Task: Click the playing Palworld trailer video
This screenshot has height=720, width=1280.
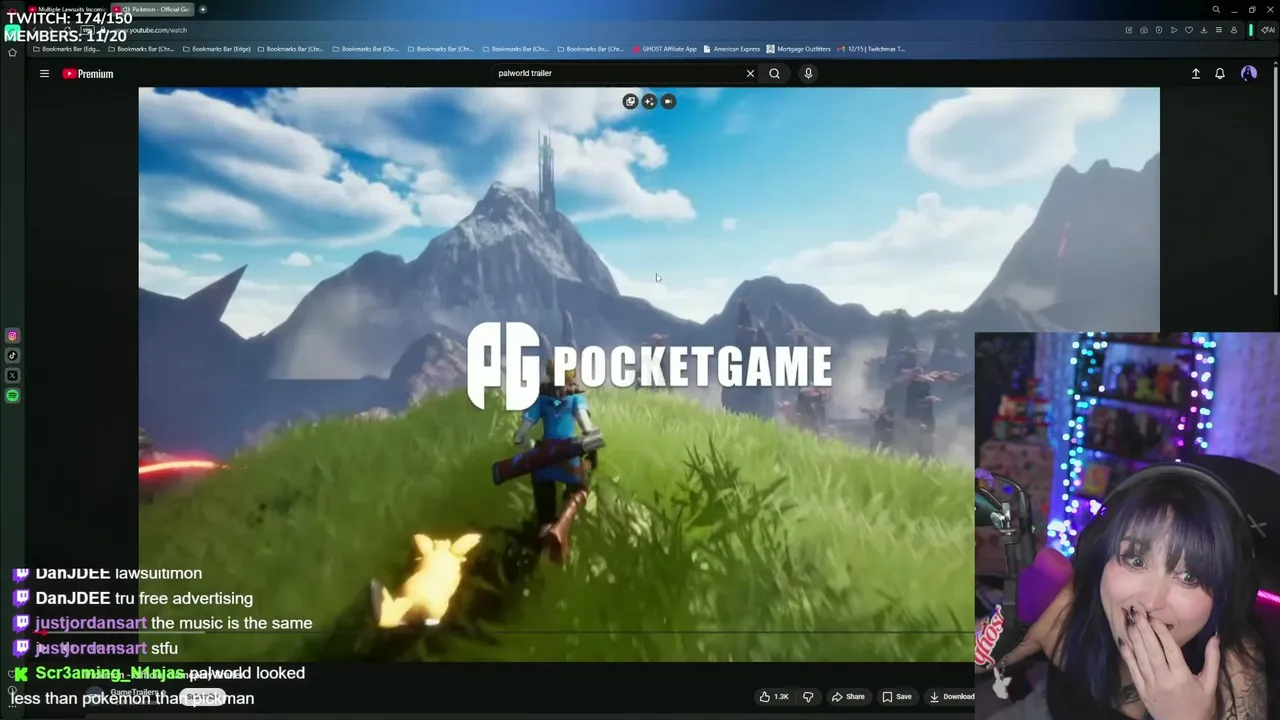Action: click(649, 374)
